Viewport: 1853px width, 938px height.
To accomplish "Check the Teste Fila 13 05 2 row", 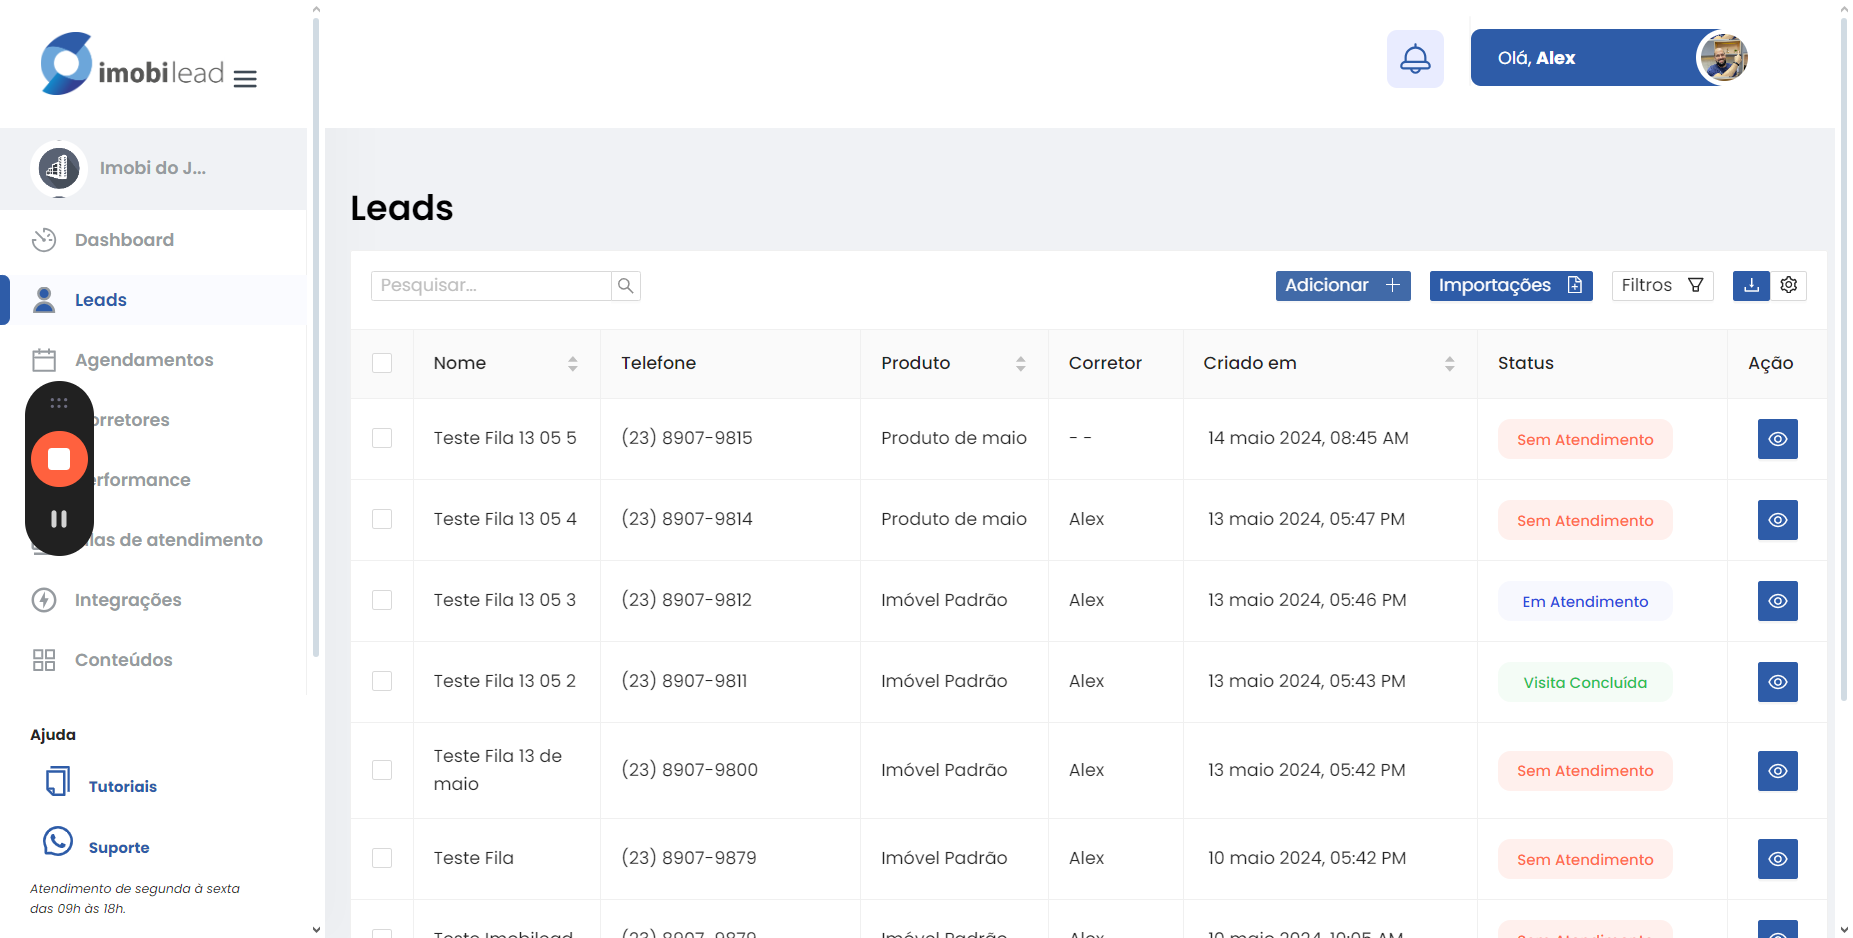I will tap(382, 681).
